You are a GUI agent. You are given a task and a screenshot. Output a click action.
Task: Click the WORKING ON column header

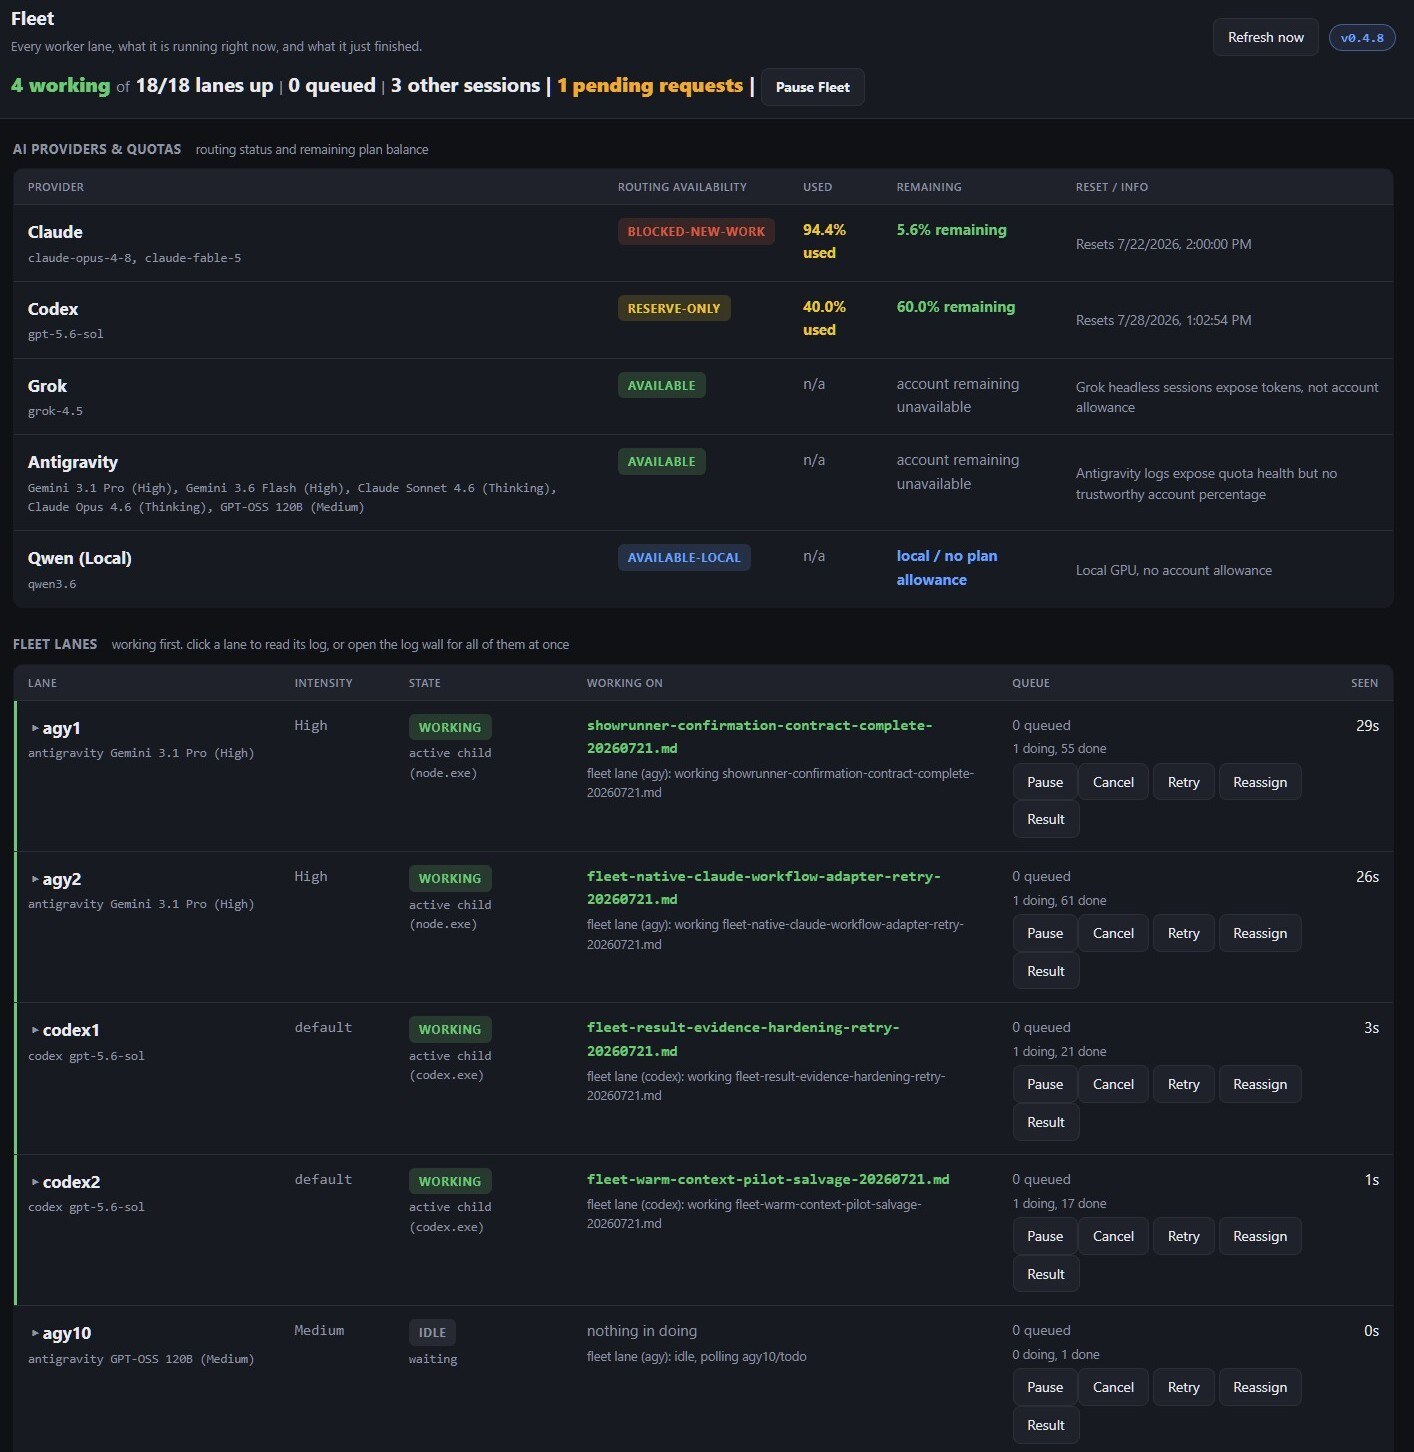pos(625,683)
